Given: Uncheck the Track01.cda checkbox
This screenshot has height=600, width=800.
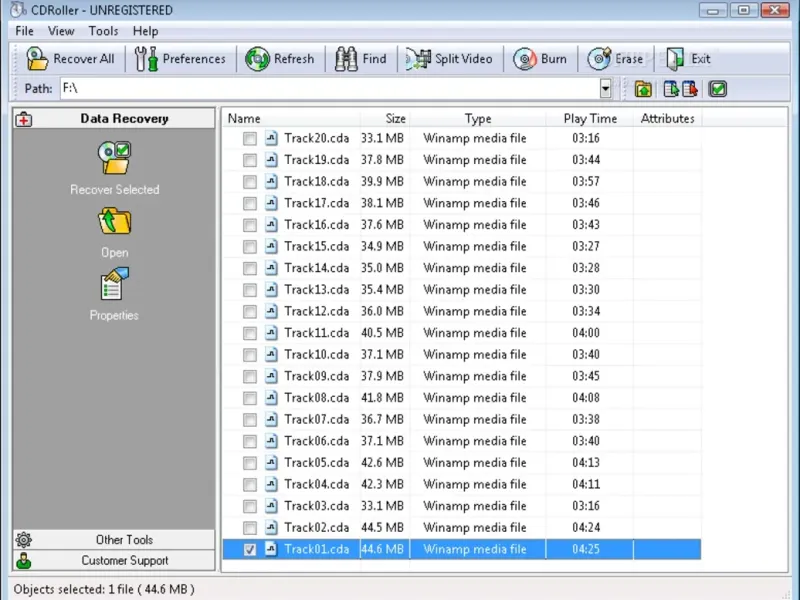Looking at the screenshot, I should [x=249, y=549].
